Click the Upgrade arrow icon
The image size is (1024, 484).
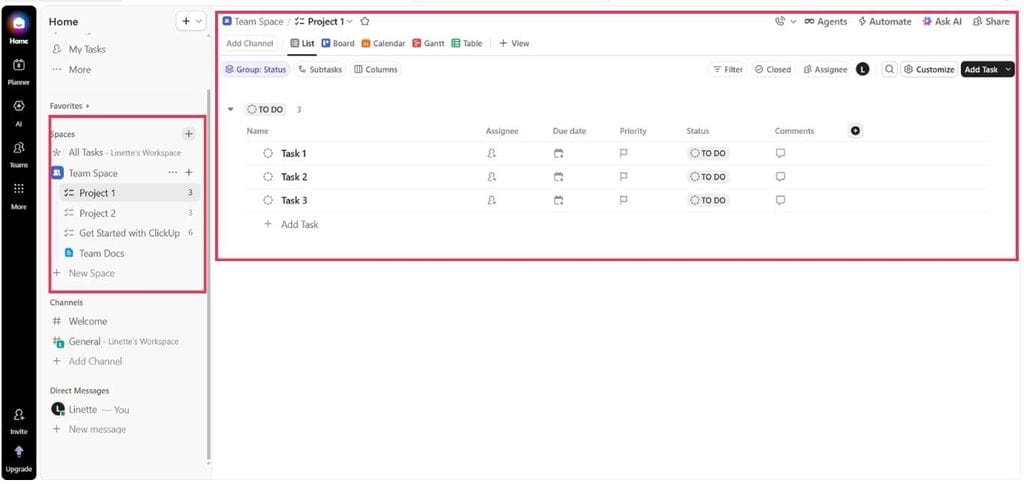coord(19,451)
